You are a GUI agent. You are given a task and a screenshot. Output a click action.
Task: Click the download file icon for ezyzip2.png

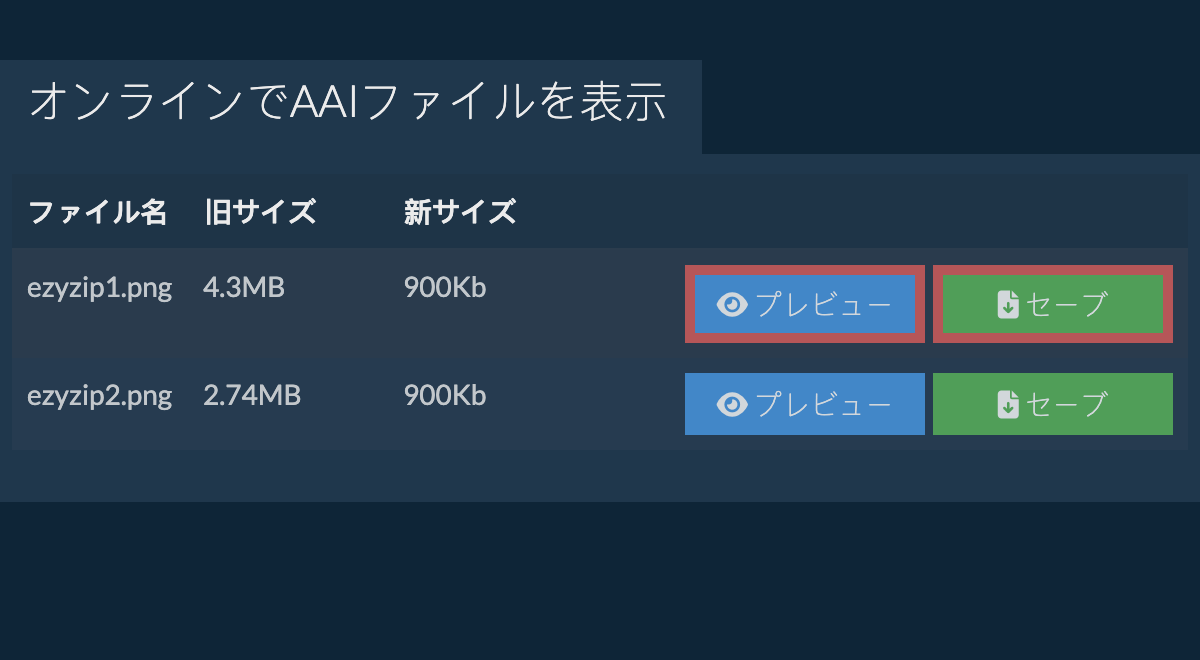tap(1008, 404)
